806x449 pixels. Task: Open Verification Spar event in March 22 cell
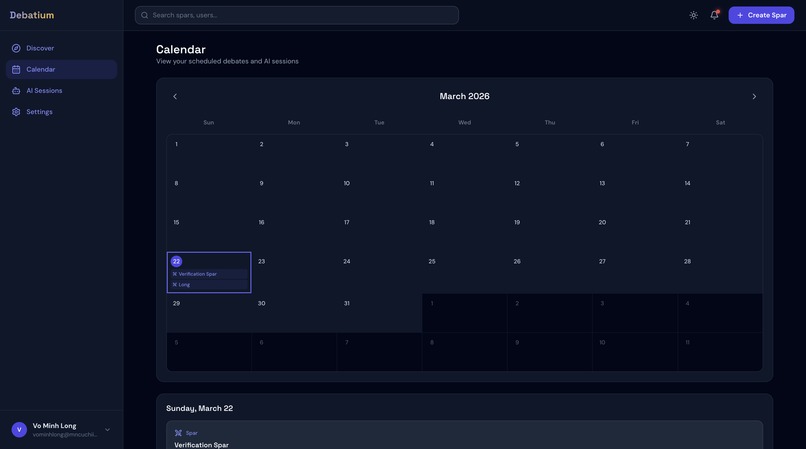click(209, 274)
